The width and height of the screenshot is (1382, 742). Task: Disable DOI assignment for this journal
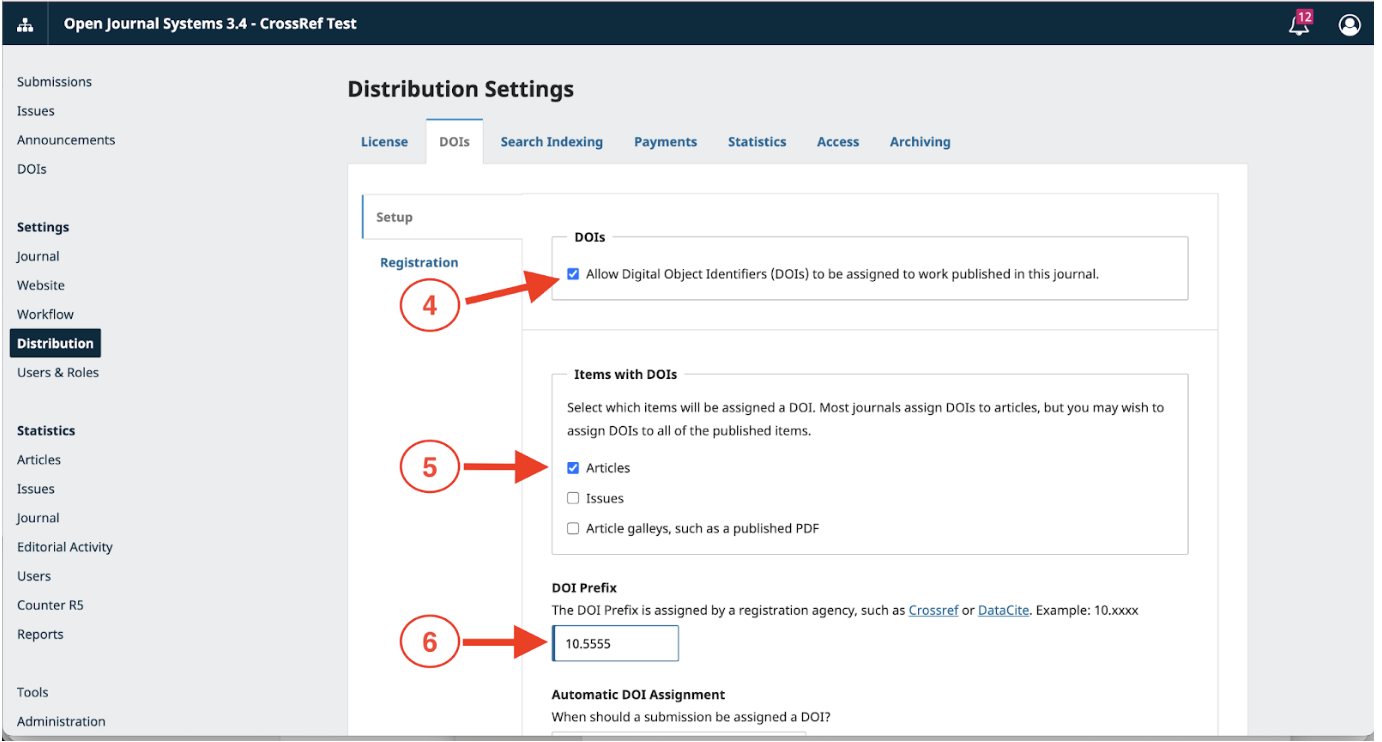[x=573, y=273]
